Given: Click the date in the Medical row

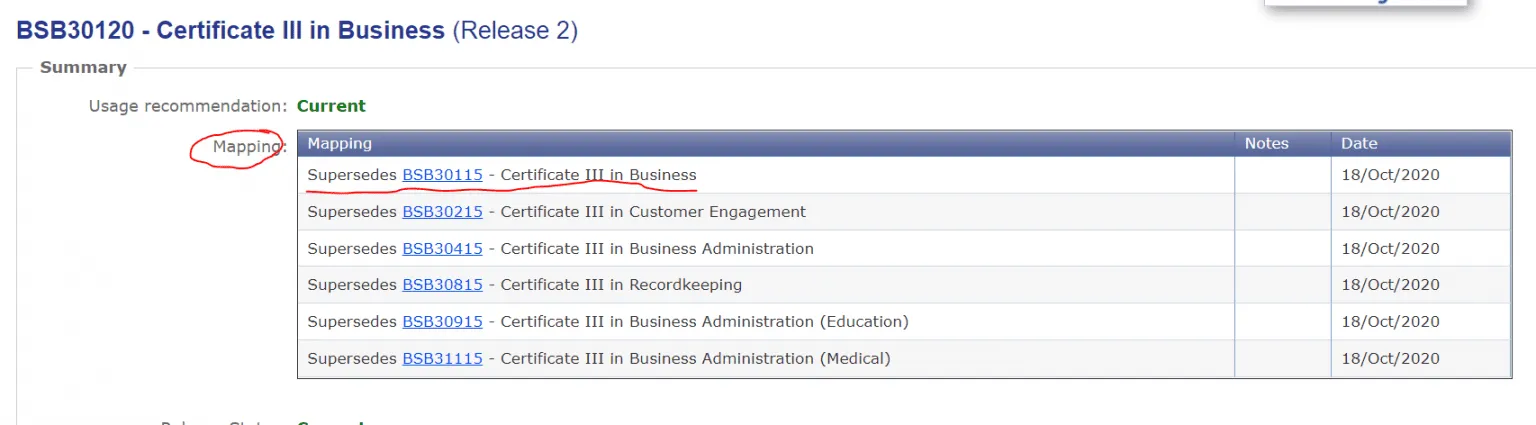Looking at the screenshot, I should 1390,358.
